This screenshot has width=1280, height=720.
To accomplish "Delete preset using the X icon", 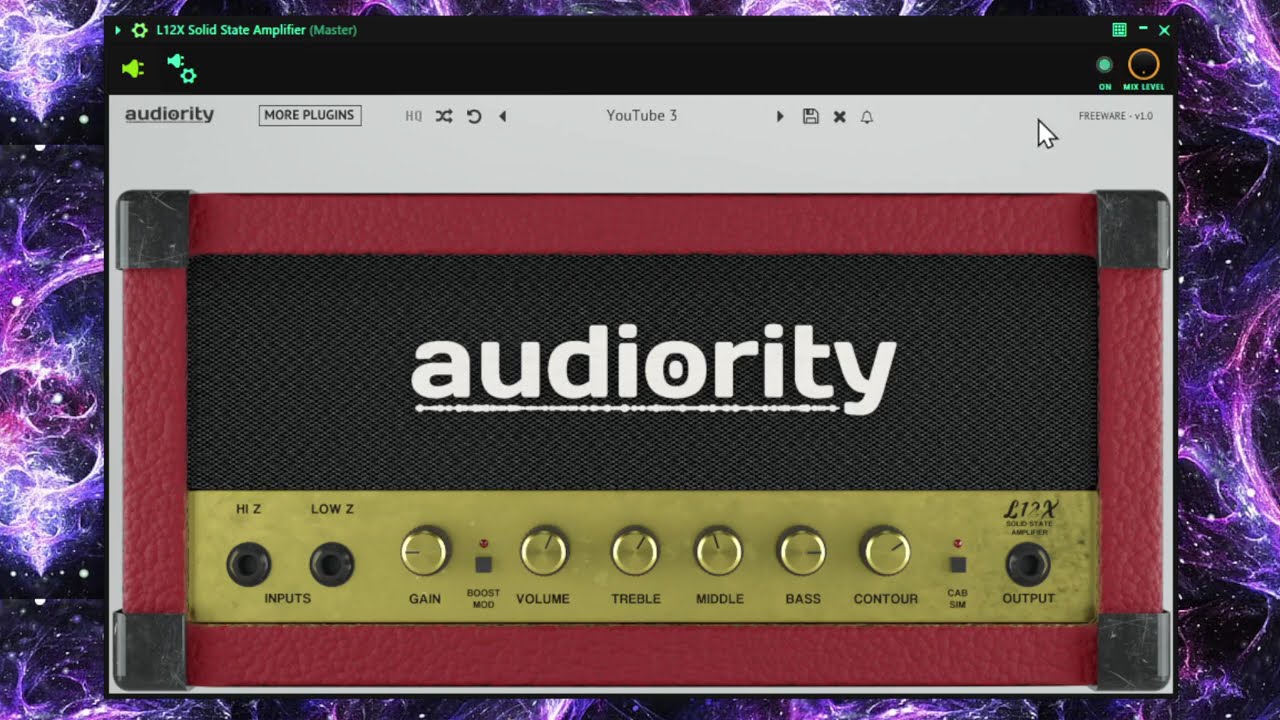I will click(839, 116).
